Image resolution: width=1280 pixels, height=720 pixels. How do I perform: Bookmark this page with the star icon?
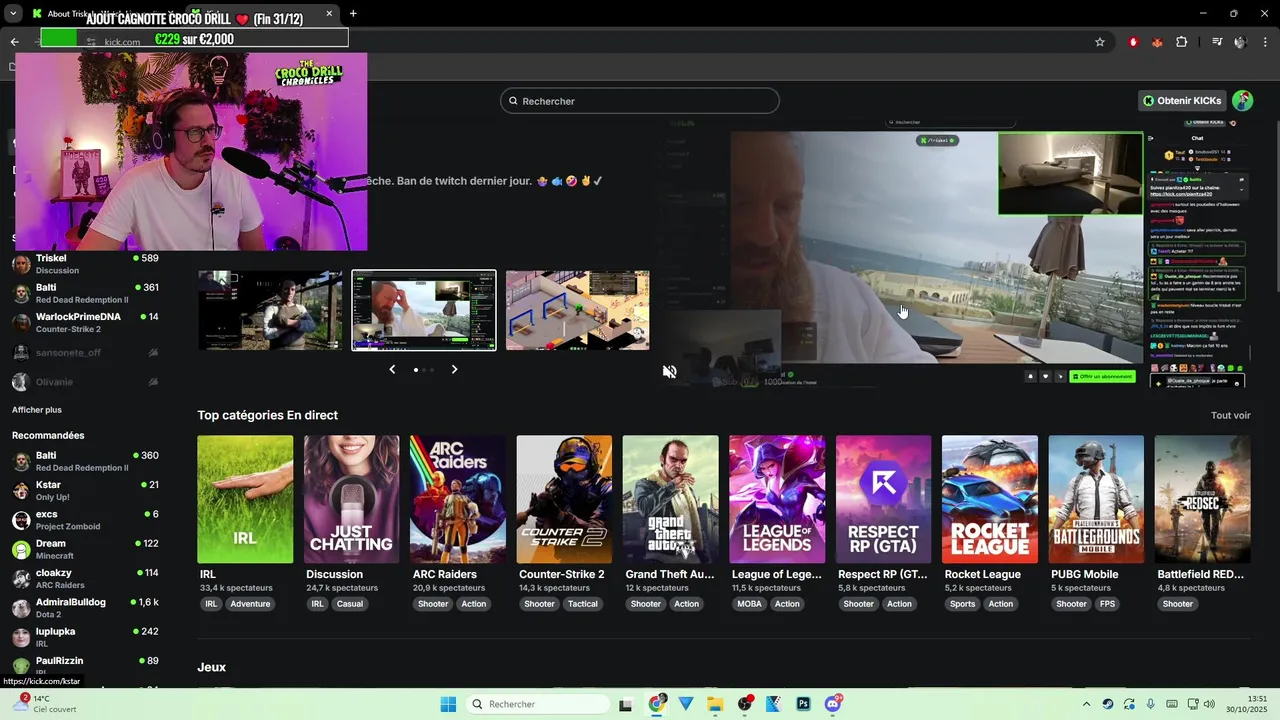click(x=1100, y=42)
